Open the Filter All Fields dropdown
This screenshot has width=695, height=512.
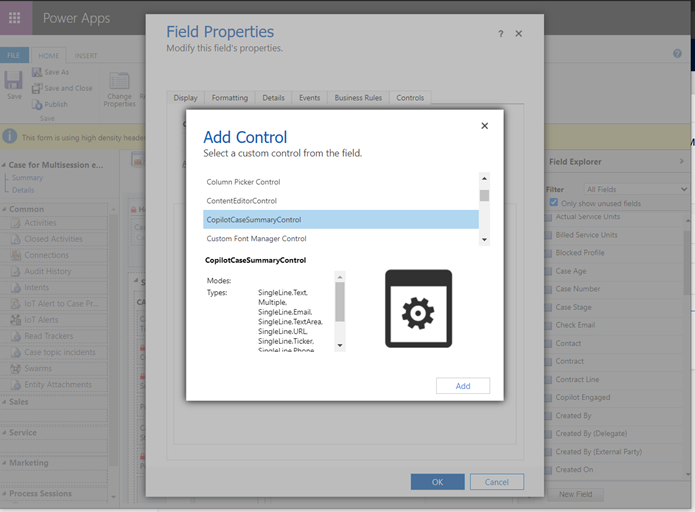pyautogui.click(x=637, y=189)
